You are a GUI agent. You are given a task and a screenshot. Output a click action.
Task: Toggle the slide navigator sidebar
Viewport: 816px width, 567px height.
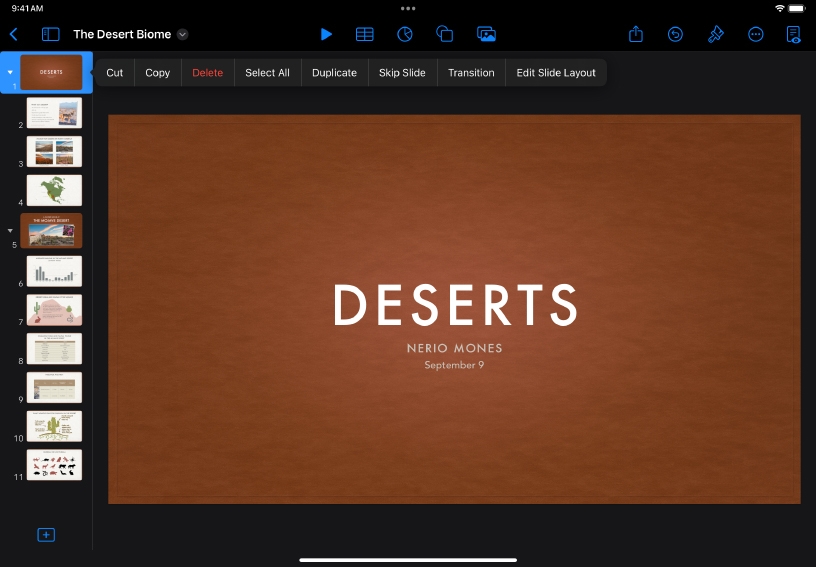(50, 34)
